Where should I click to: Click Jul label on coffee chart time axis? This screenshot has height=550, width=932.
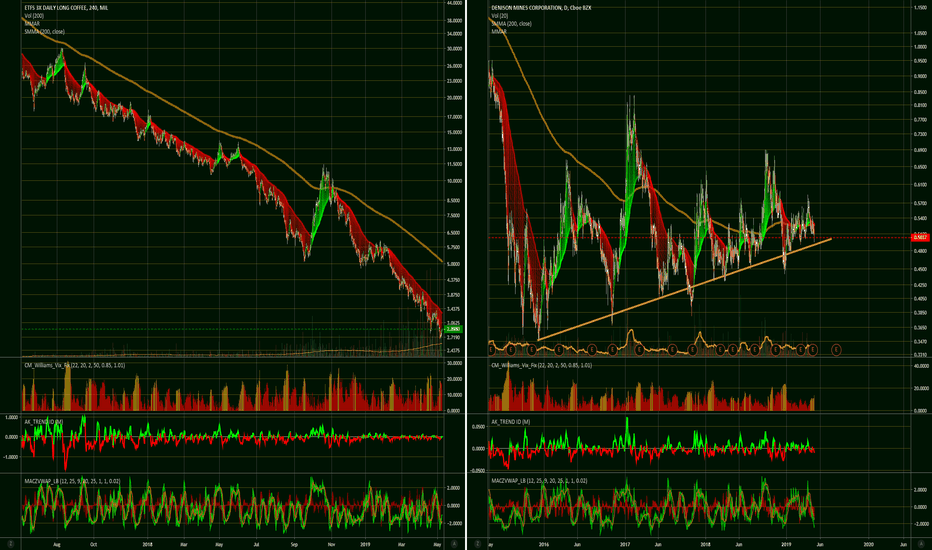256,544
